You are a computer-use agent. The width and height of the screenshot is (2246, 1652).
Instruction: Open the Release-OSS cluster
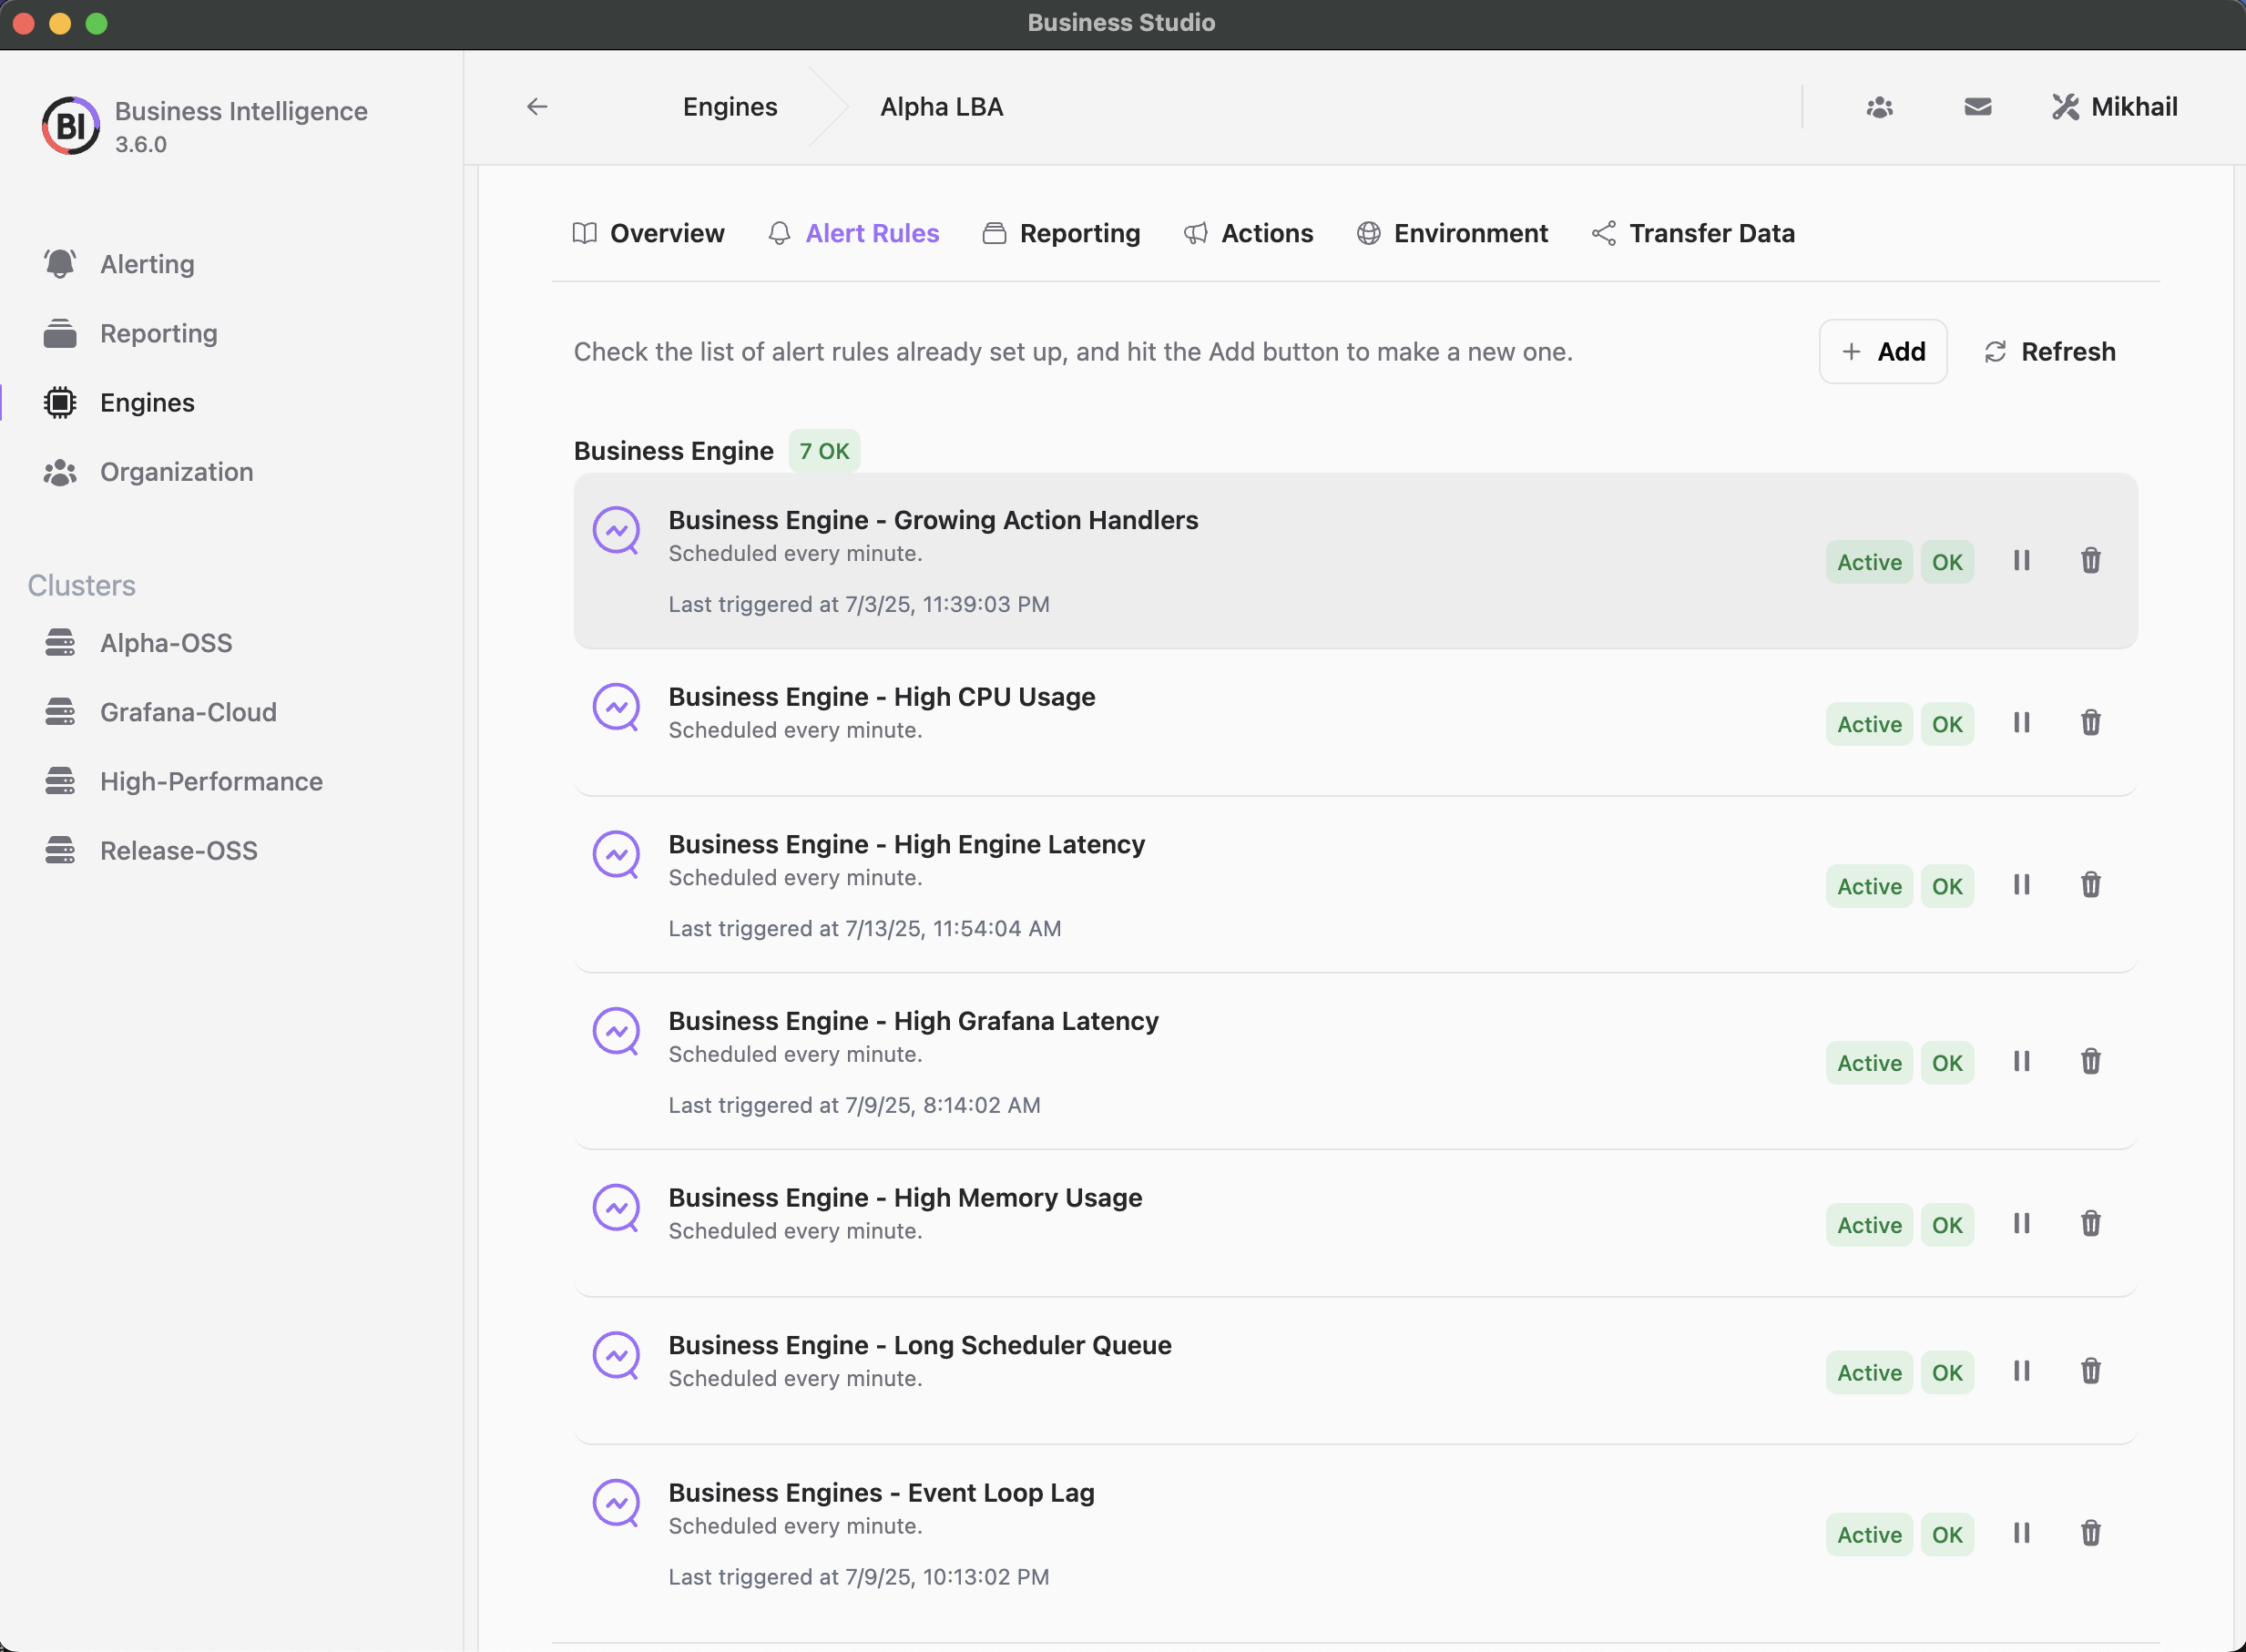coord(150,850)
